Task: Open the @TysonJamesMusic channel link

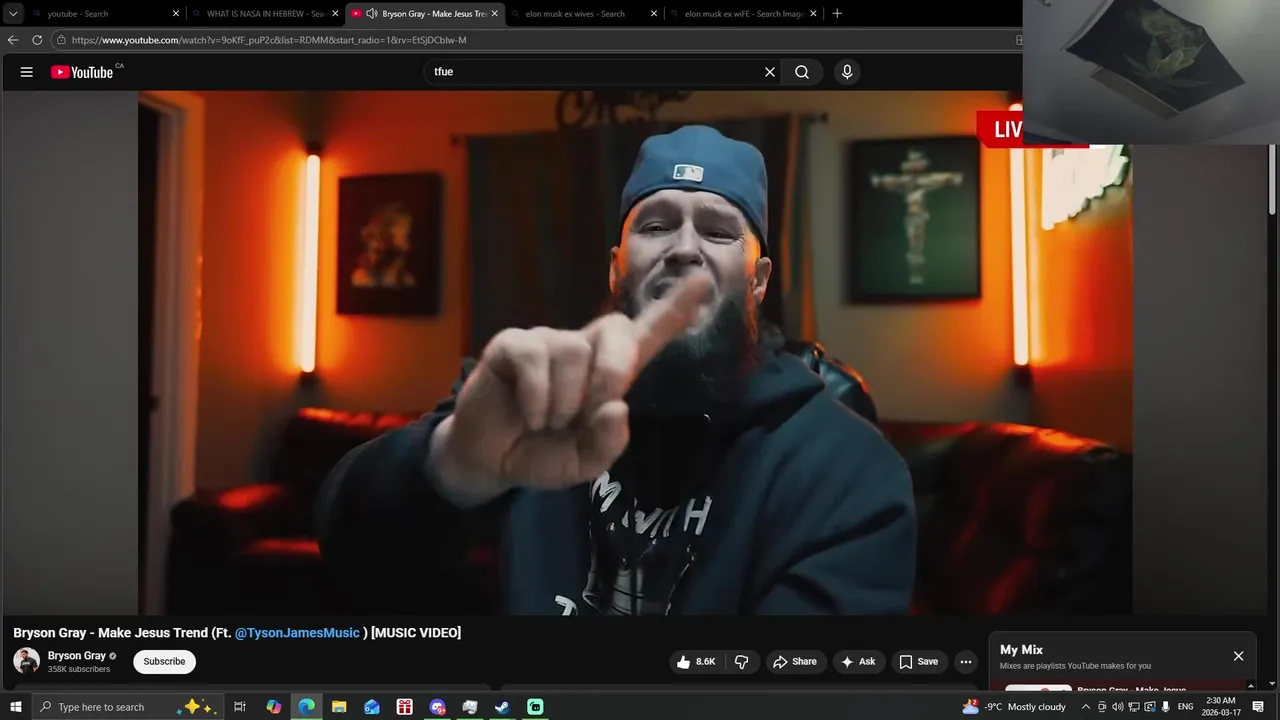Action: (x=297, y=633)
